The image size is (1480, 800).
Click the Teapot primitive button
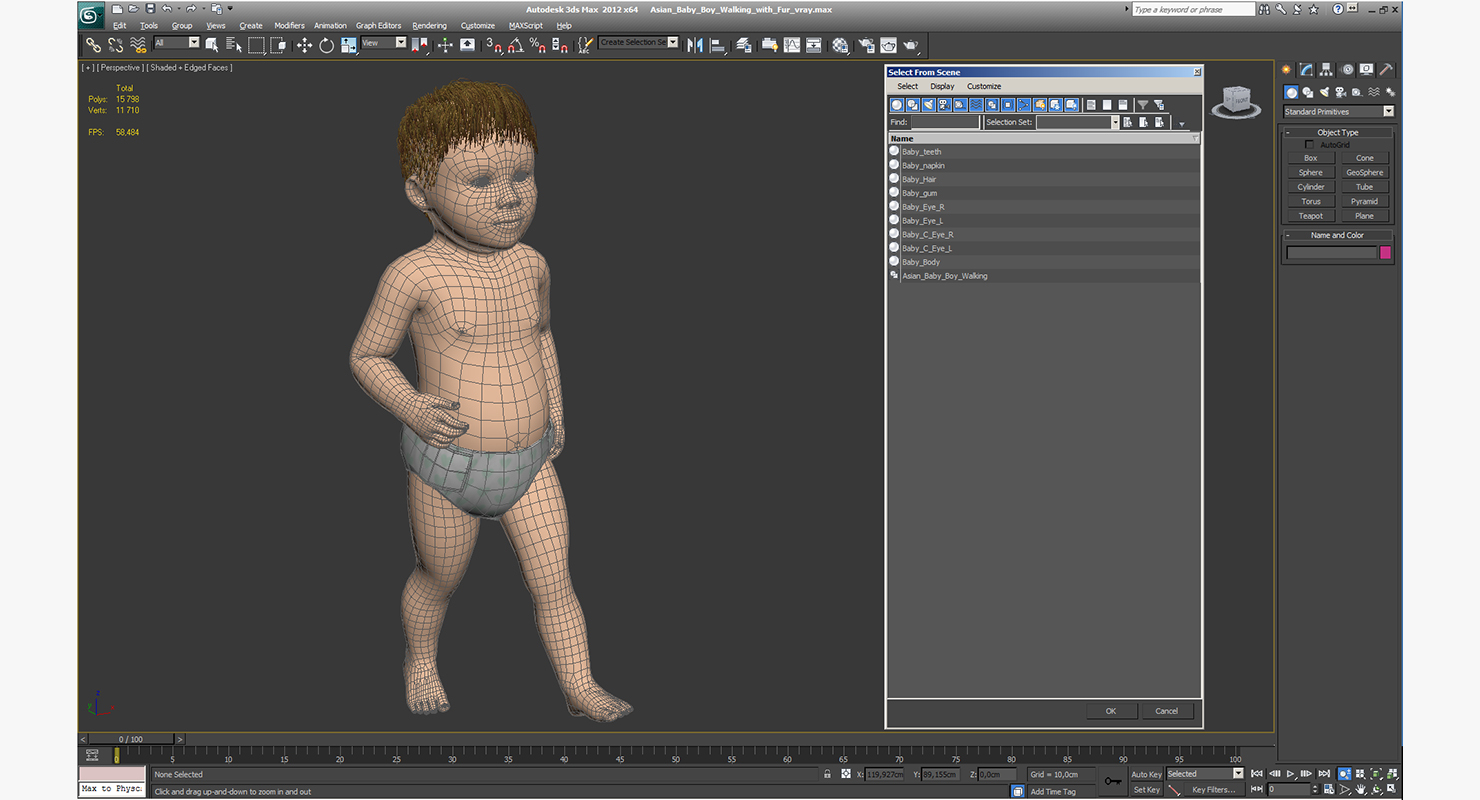(x=1310, y=216)
